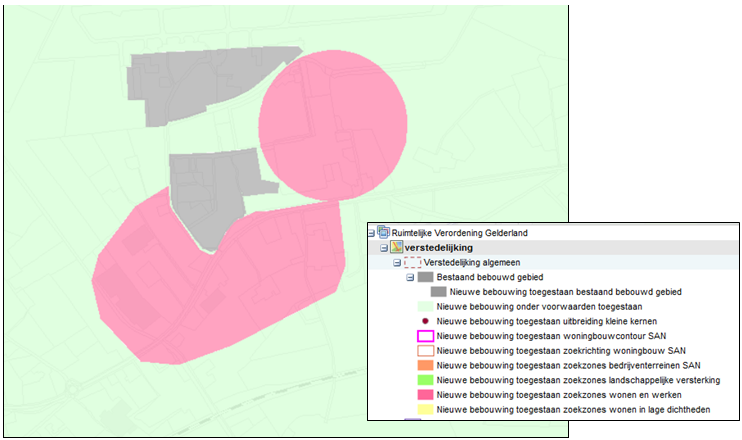Viewport: 742px width, 440px height.
Task: Click magenta outline woningbouwcontour SAN symbol
Action: coord(425,336)
